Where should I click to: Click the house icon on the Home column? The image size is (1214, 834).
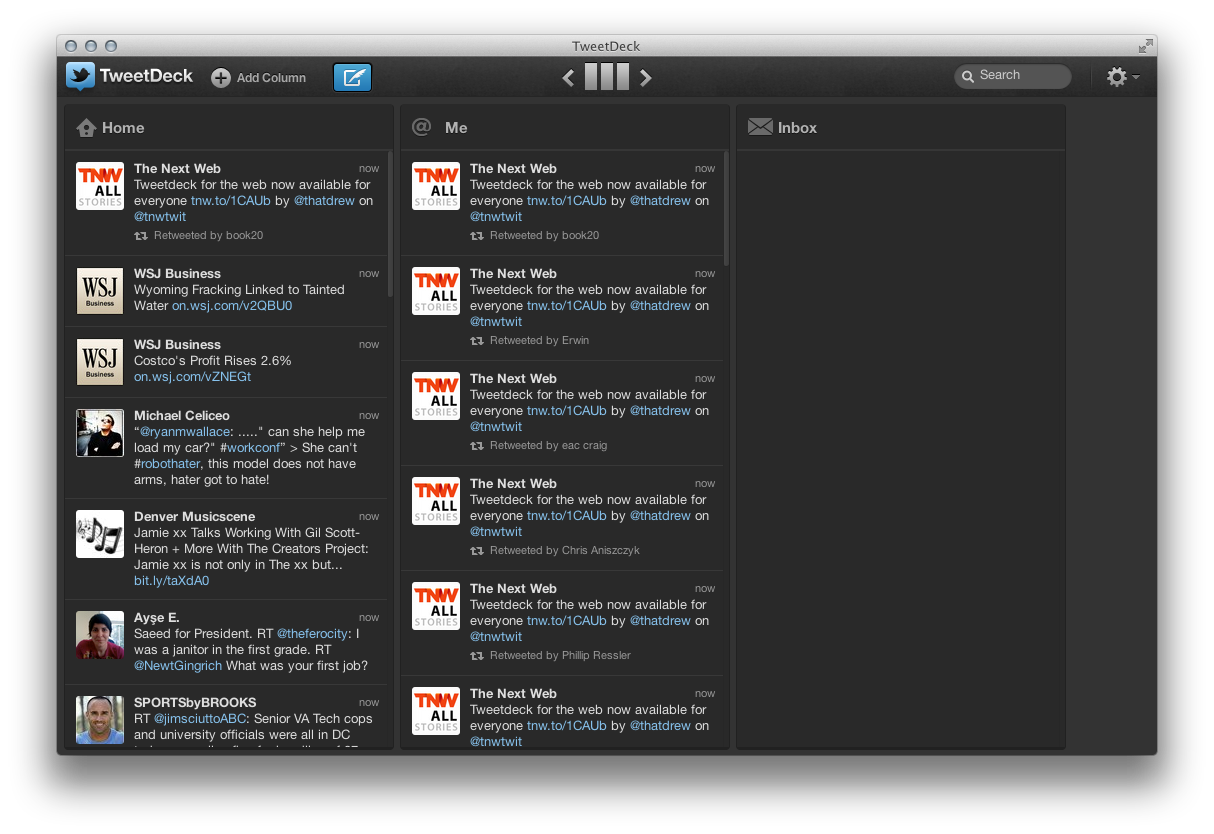(x=86, y=127)
